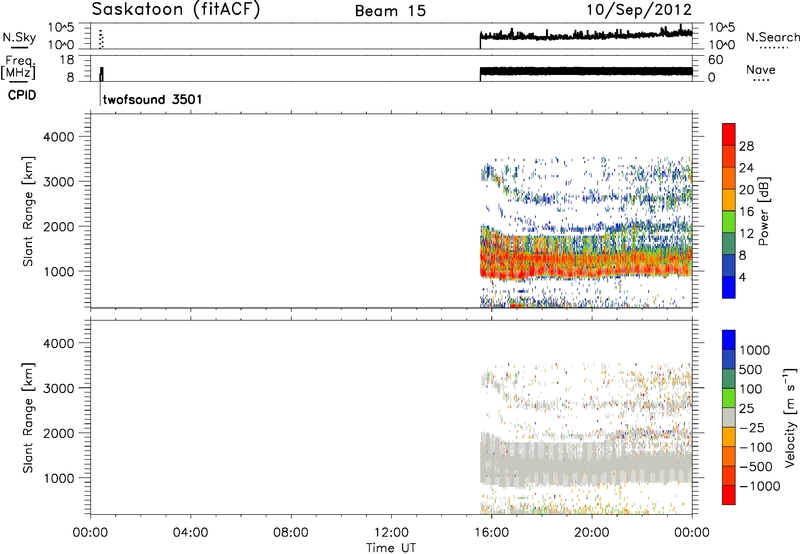Image resolution: width=800 pixels, height=554 pixels.
Task: Click the gray ground-scatter band in the velocity panel
Action: [586, 463]
